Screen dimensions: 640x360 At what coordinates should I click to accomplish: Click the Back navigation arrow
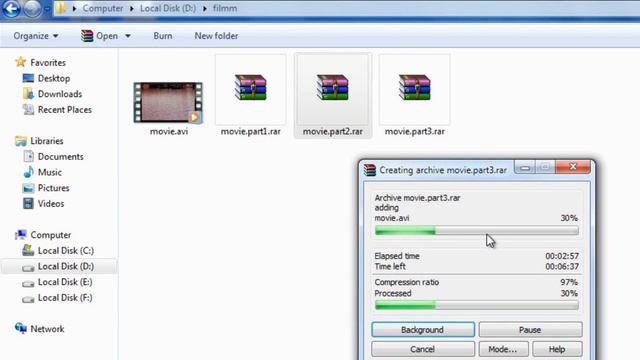tap(11, 8)
